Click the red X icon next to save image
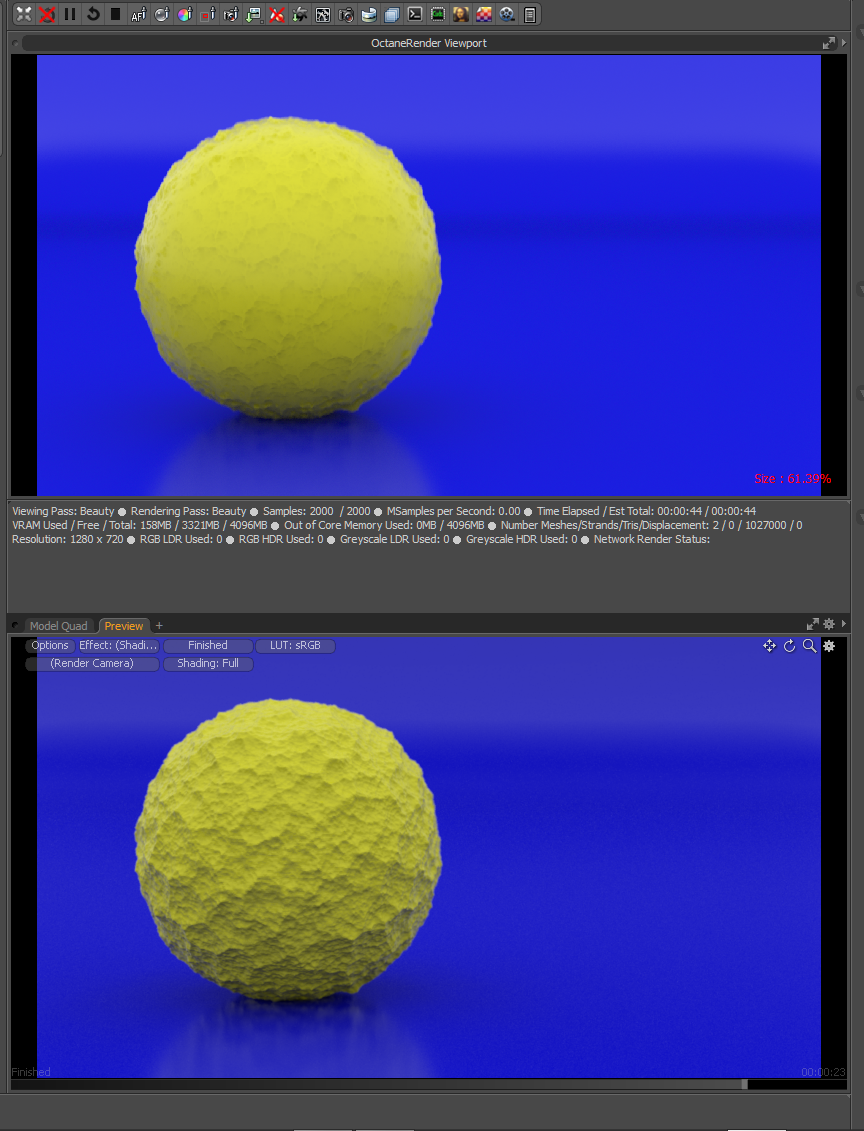 [276, 14]
